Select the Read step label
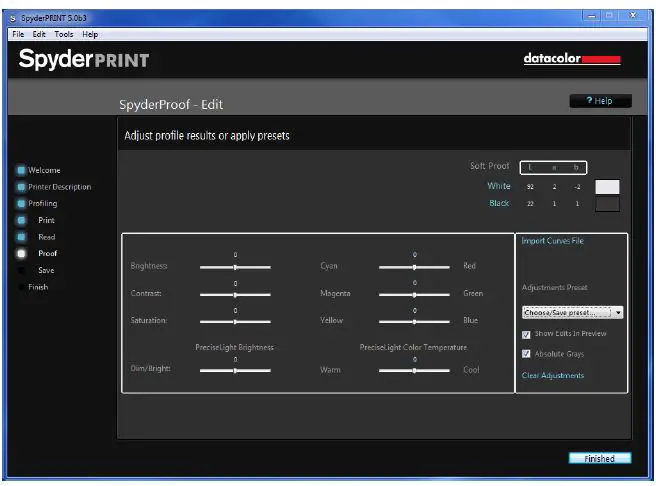The width and height of the screenshot is (656, 486). pos(46,237)
